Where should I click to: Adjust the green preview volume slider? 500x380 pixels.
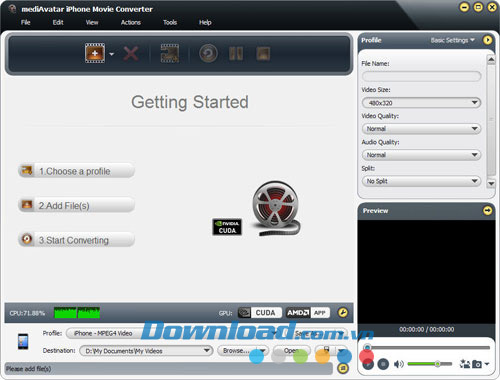430,364
